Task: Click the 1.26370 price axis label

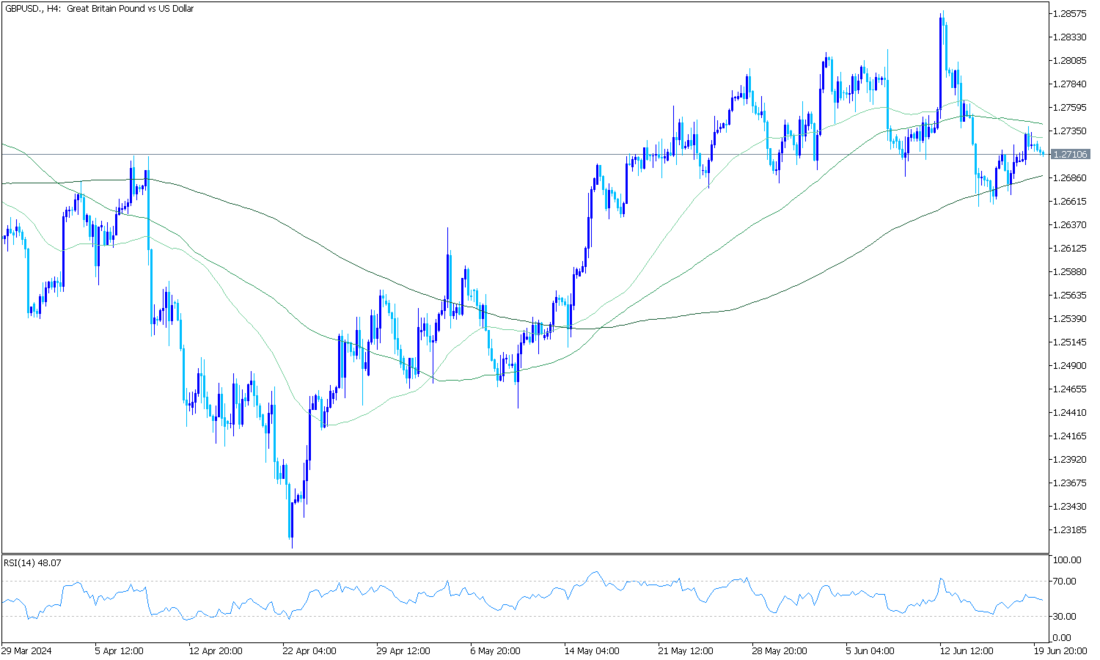Action: [1071, 225]
